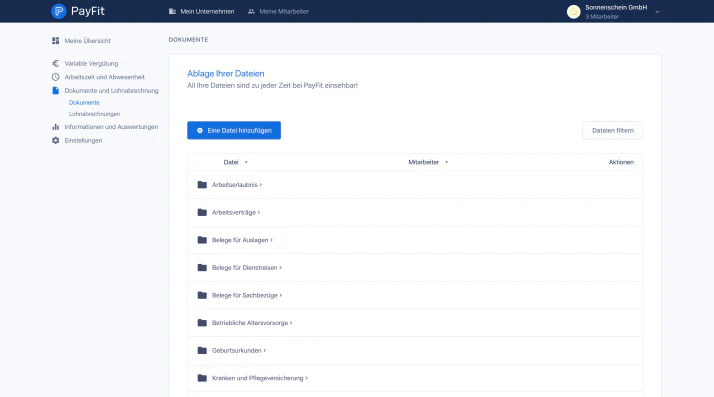Select the euro icon for Variable Vergütung
Screen dimensions: 714x397
56,63
